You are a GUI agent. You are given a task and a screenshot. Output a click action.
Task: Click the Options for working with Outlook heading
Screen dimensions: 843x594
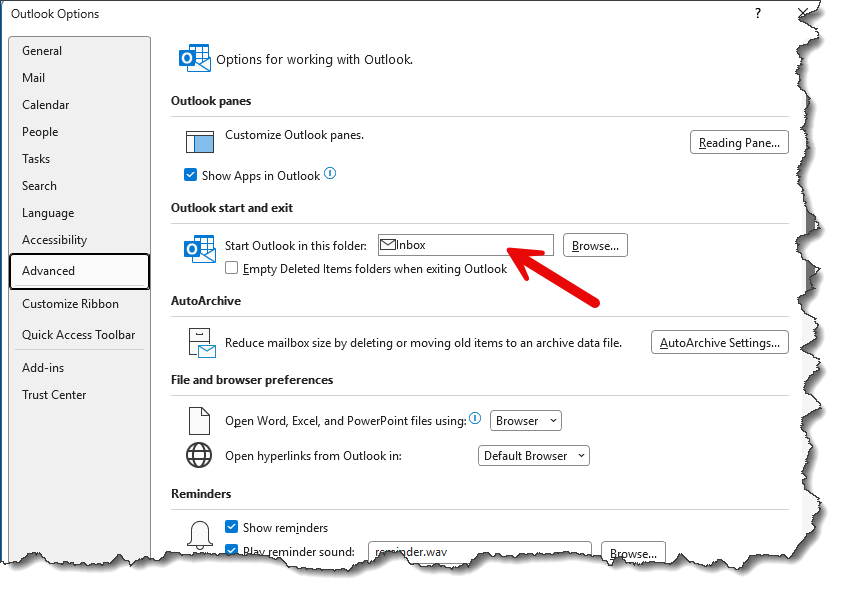[x=315, y=59]
